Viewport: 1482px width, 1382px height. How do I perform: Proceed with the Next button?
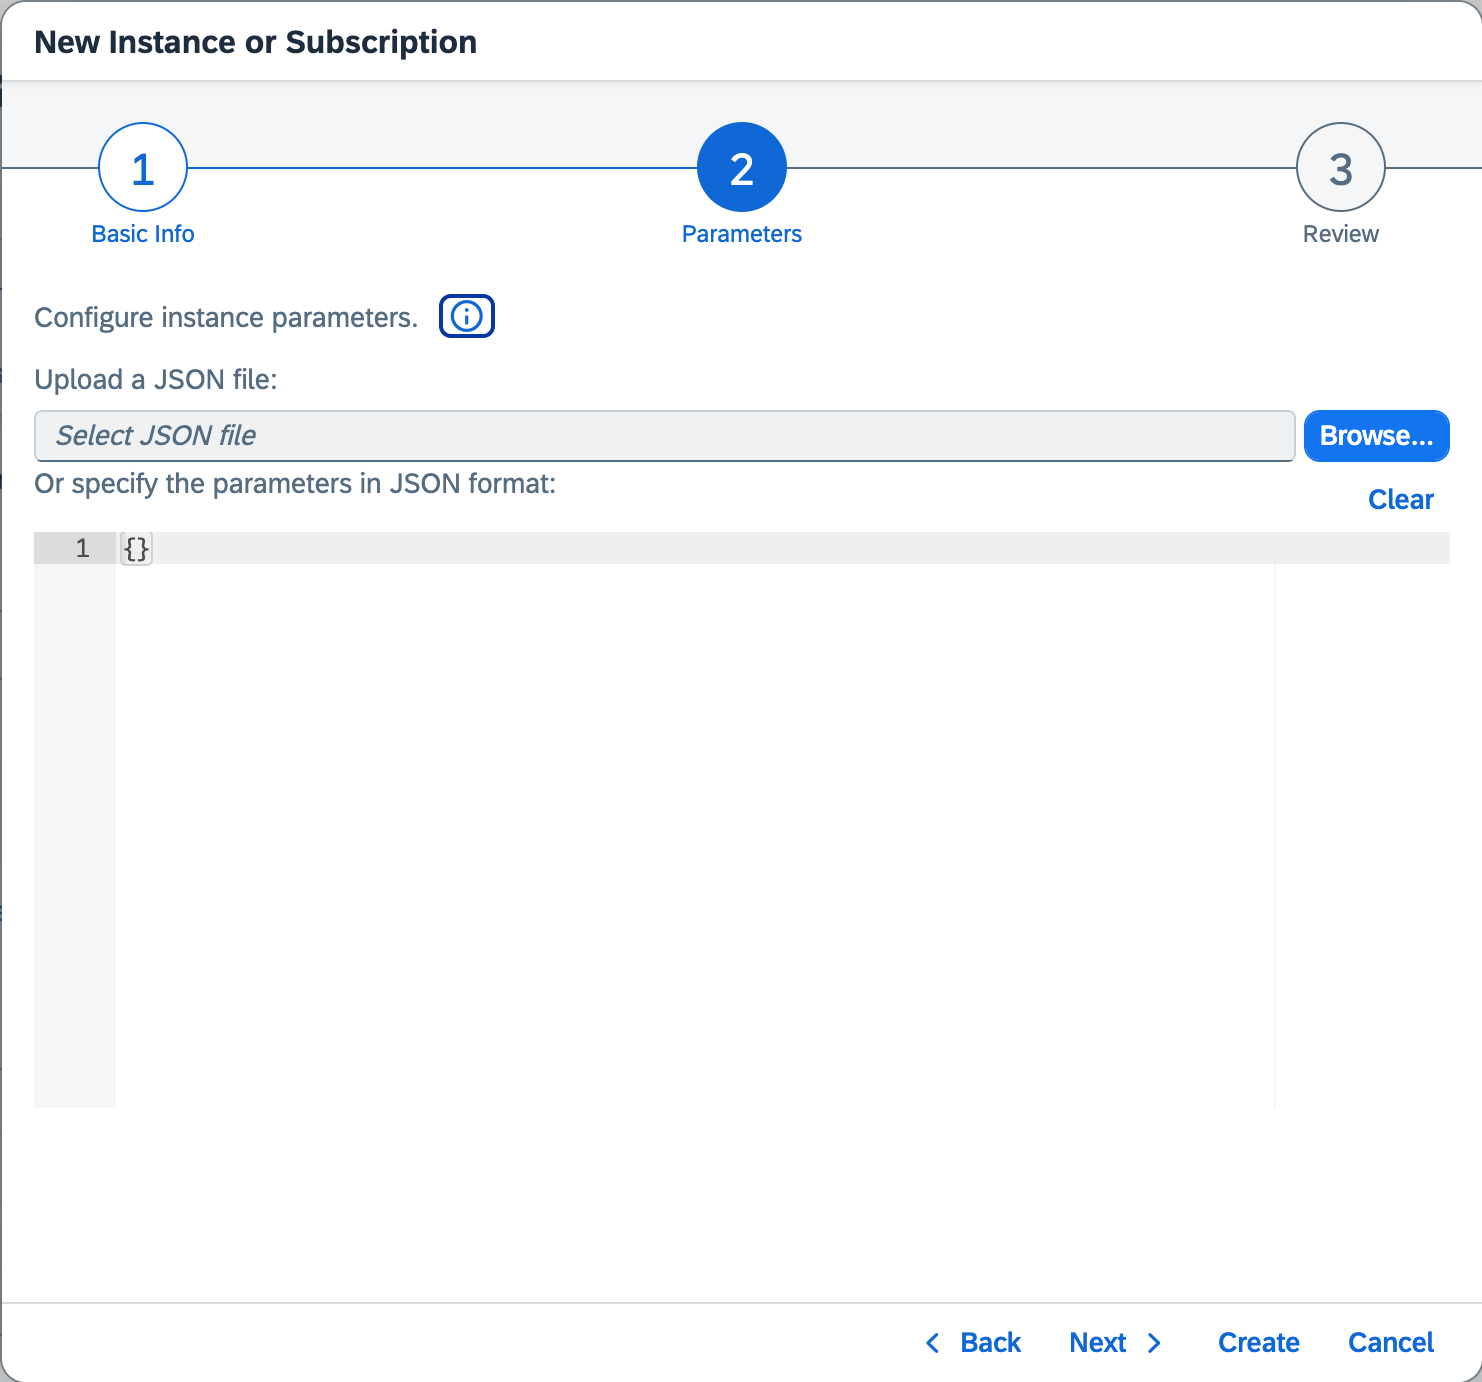click(1115, 1342)
